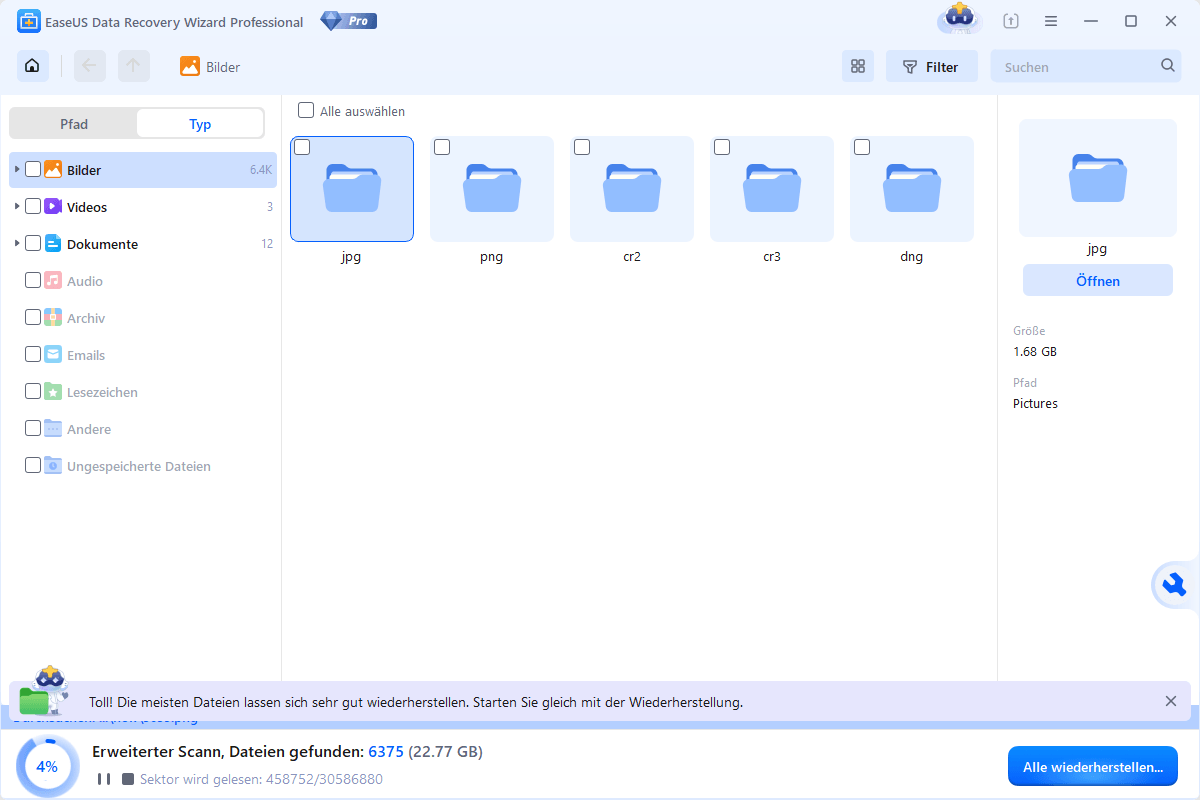The height and width of the screenshot is (800, 1200).
Task: Click the Videos category icon
Action: 53,207
